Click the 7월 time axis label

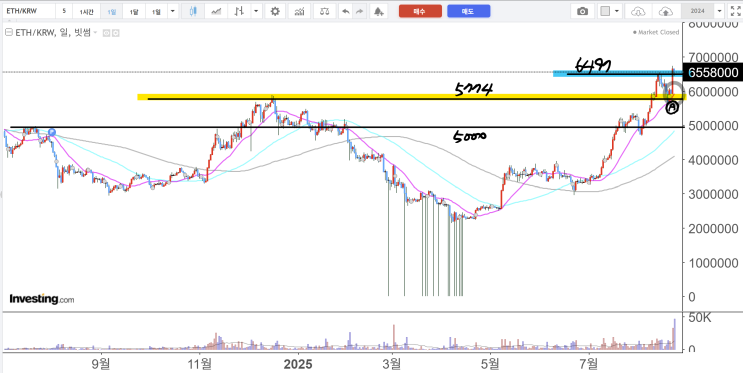pos(589,364)
